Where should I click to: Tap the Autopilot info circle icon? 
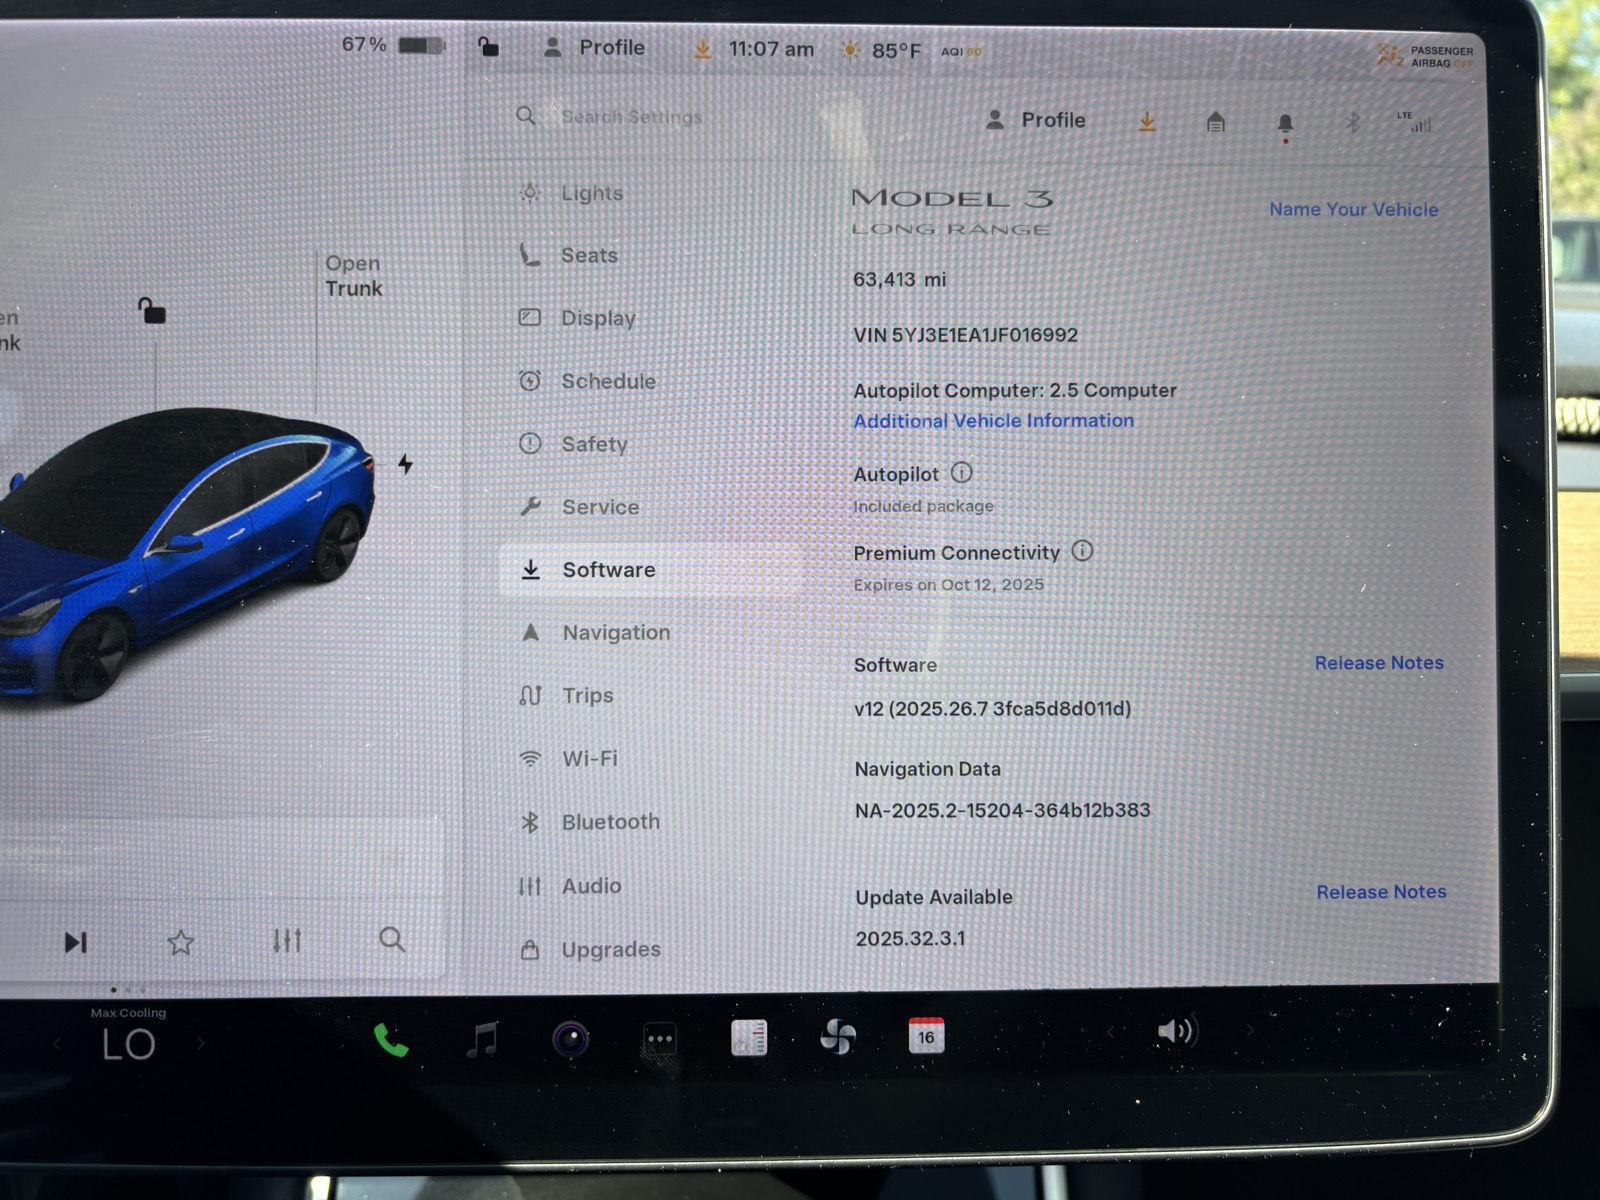(961, 472)
